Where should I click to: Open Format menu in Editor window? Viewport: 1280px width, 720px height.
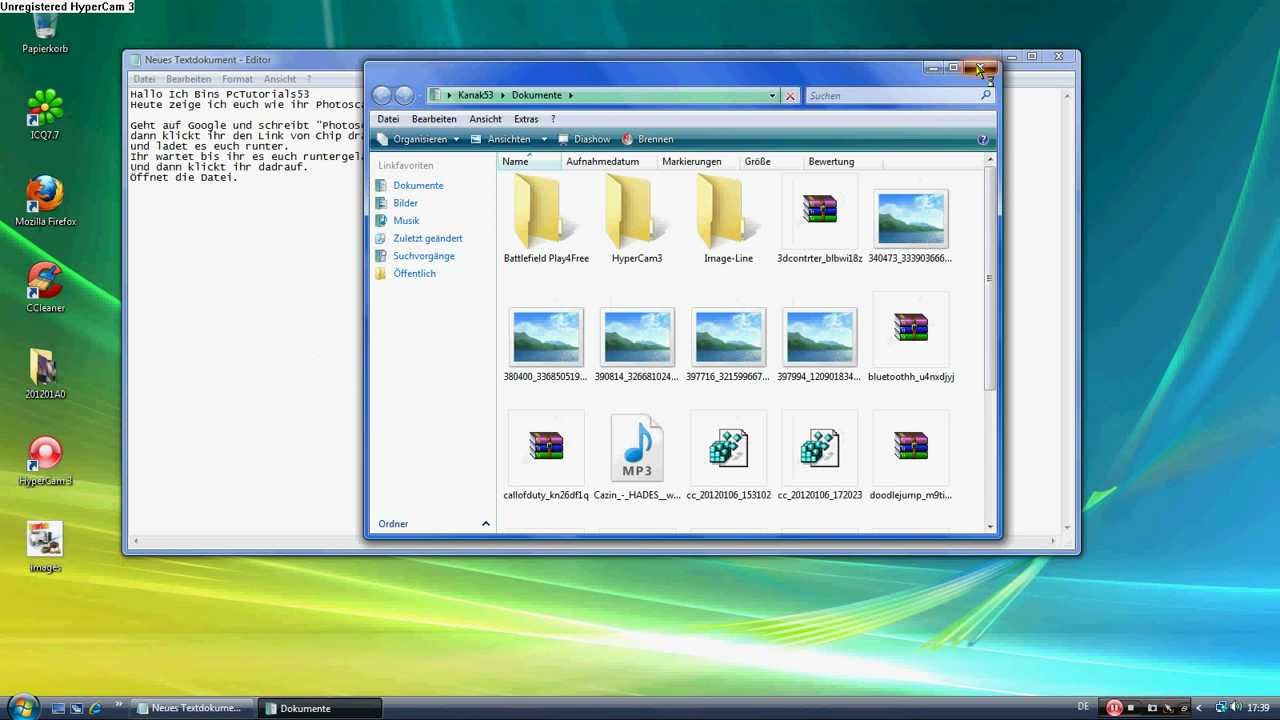pos(237,79)
